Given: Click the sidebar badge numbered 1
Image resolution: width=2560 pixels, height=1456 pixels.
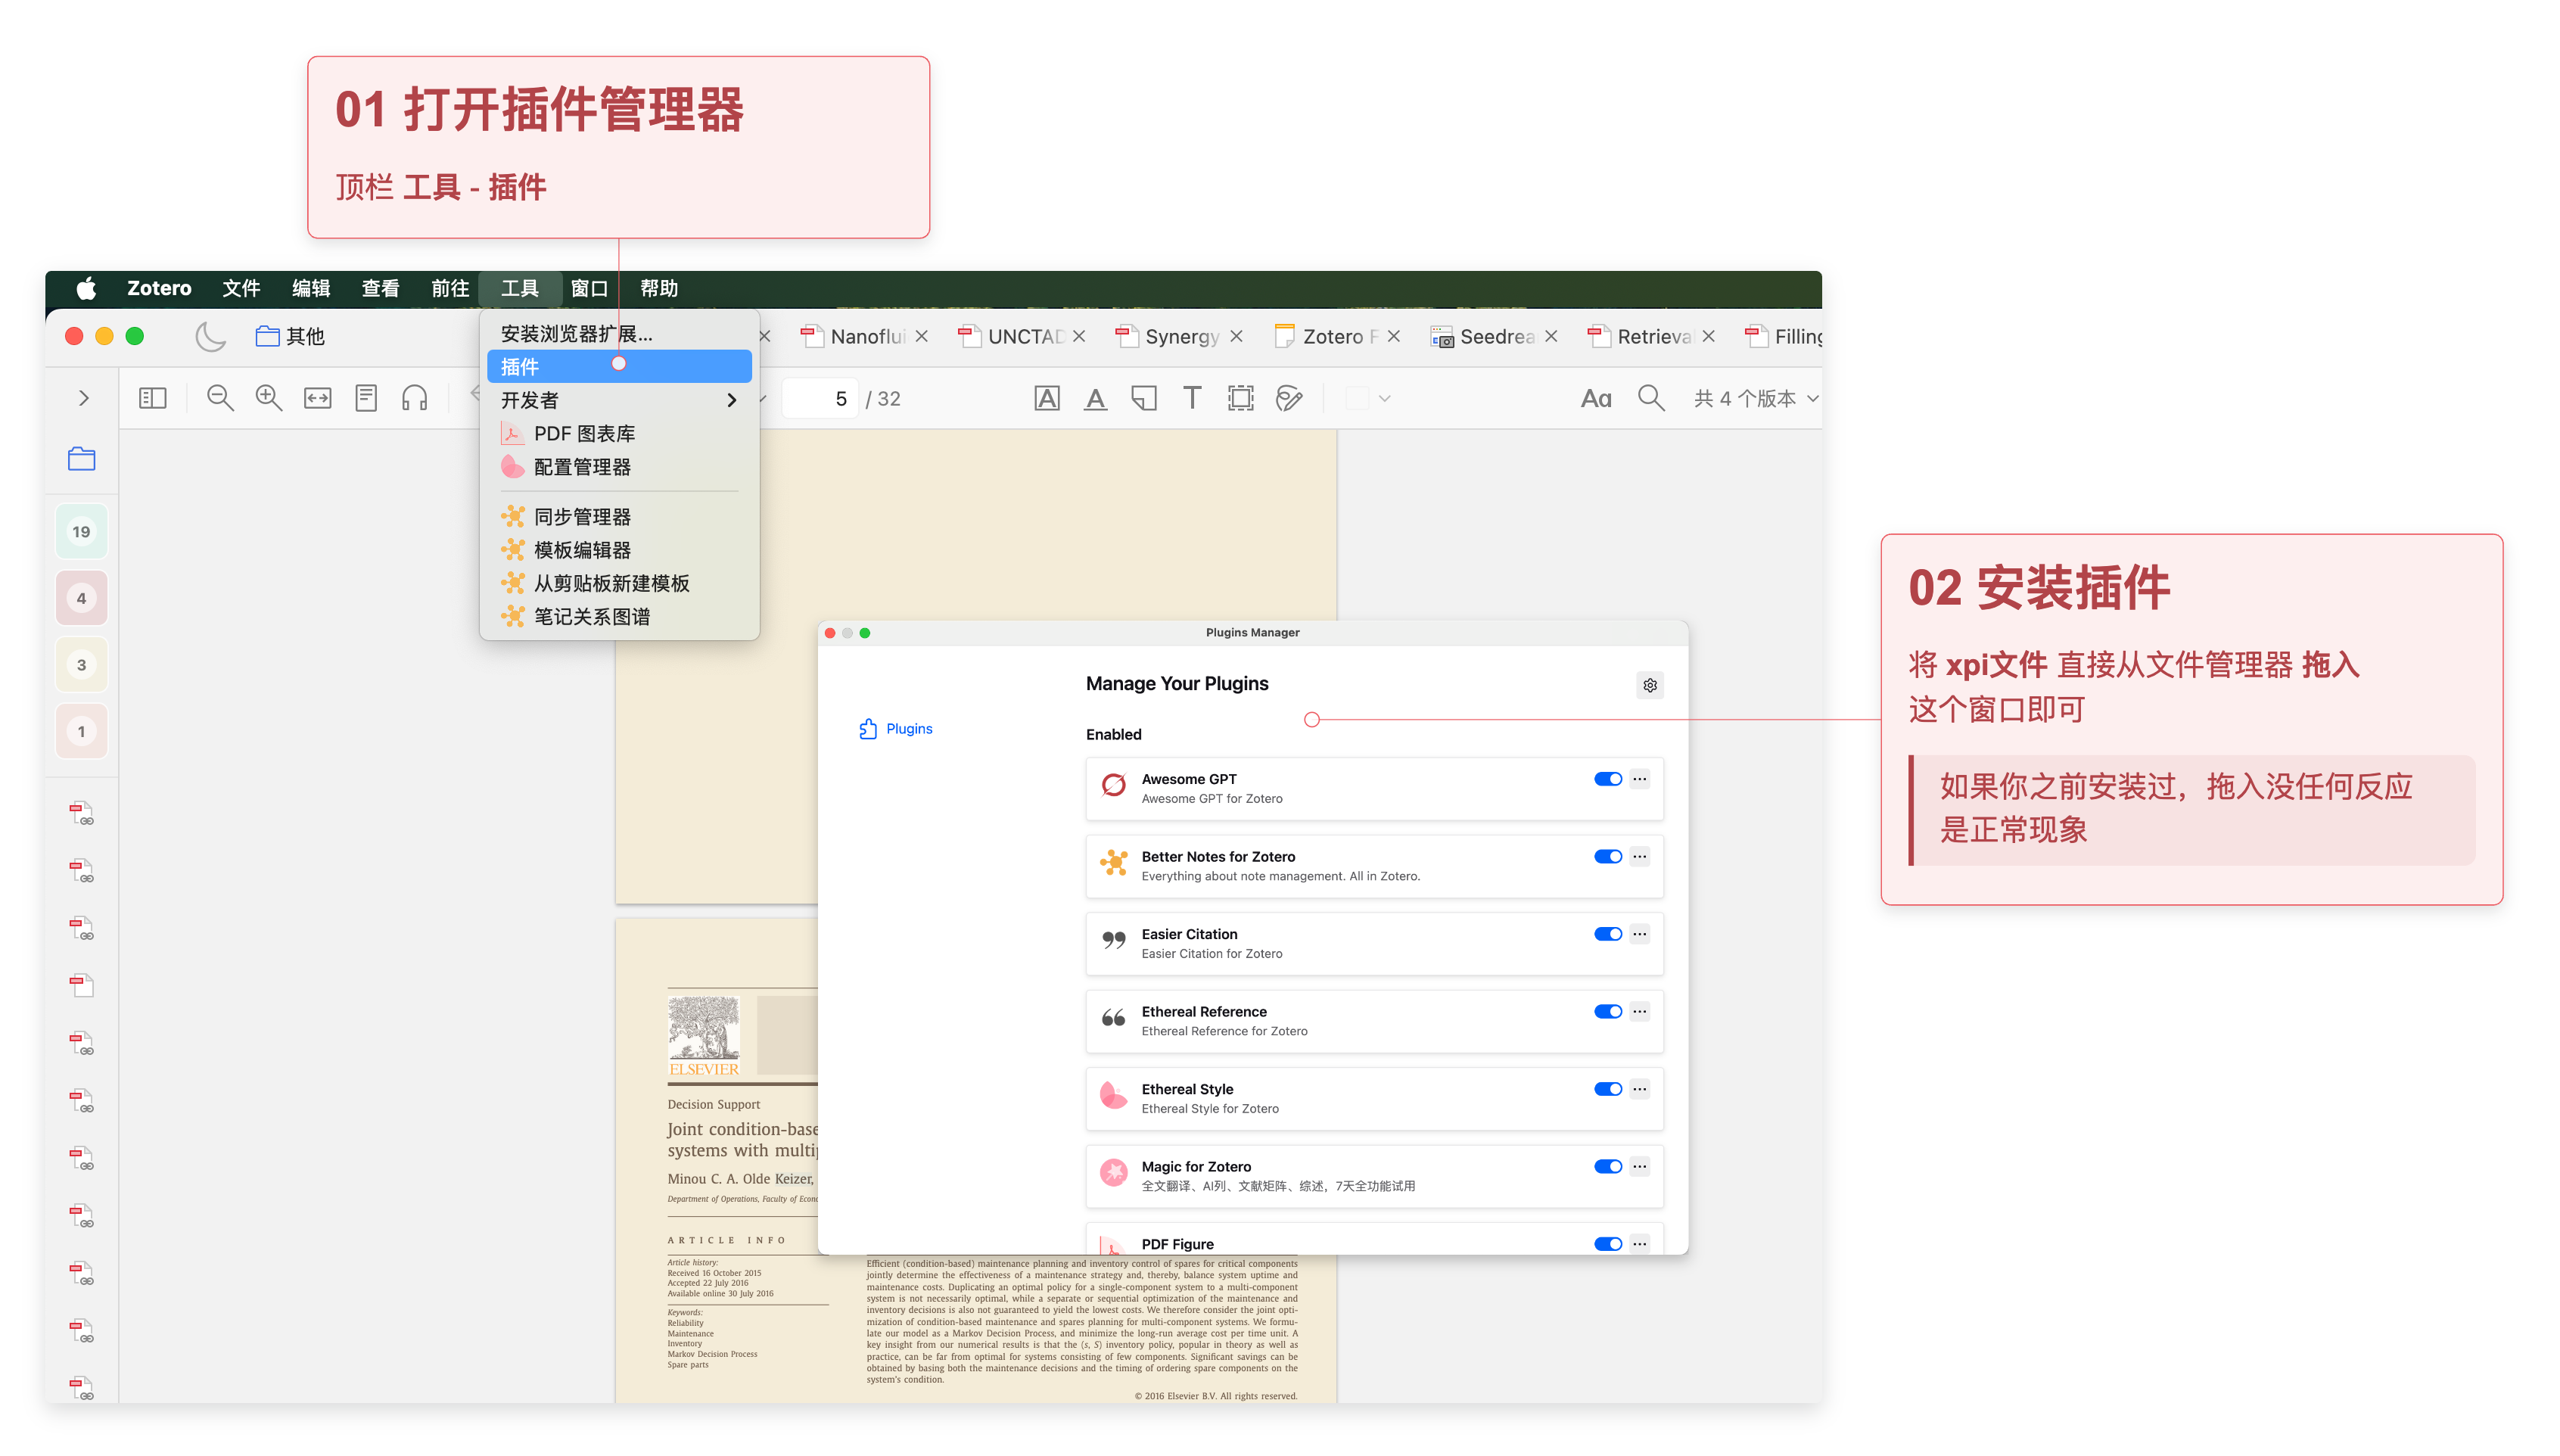Looking at the screenshot, I should tap(82, 732).
